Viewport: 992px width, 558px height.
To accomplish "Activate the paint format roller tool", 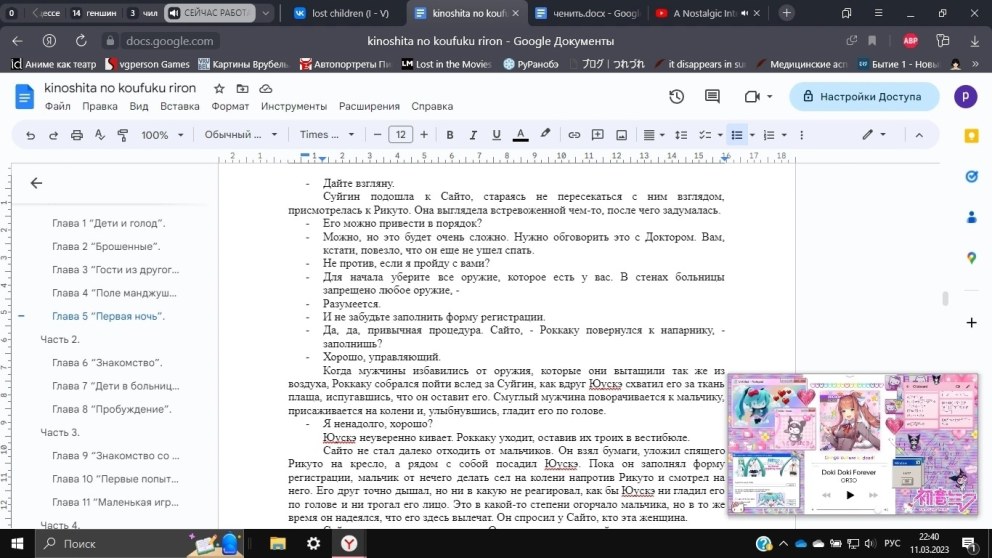I will click(x=123, y=135).
